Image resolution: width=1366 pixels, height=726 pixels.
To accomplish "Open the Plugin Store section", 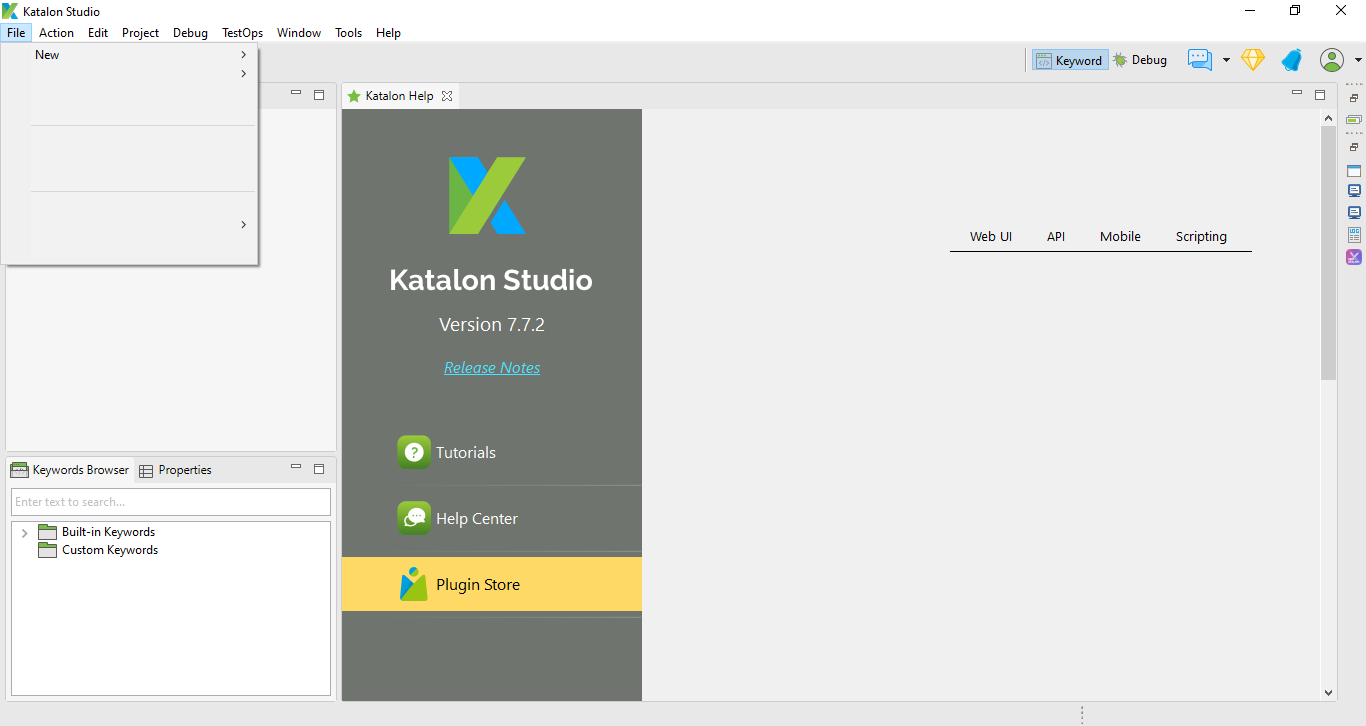I will coord(491,584).
